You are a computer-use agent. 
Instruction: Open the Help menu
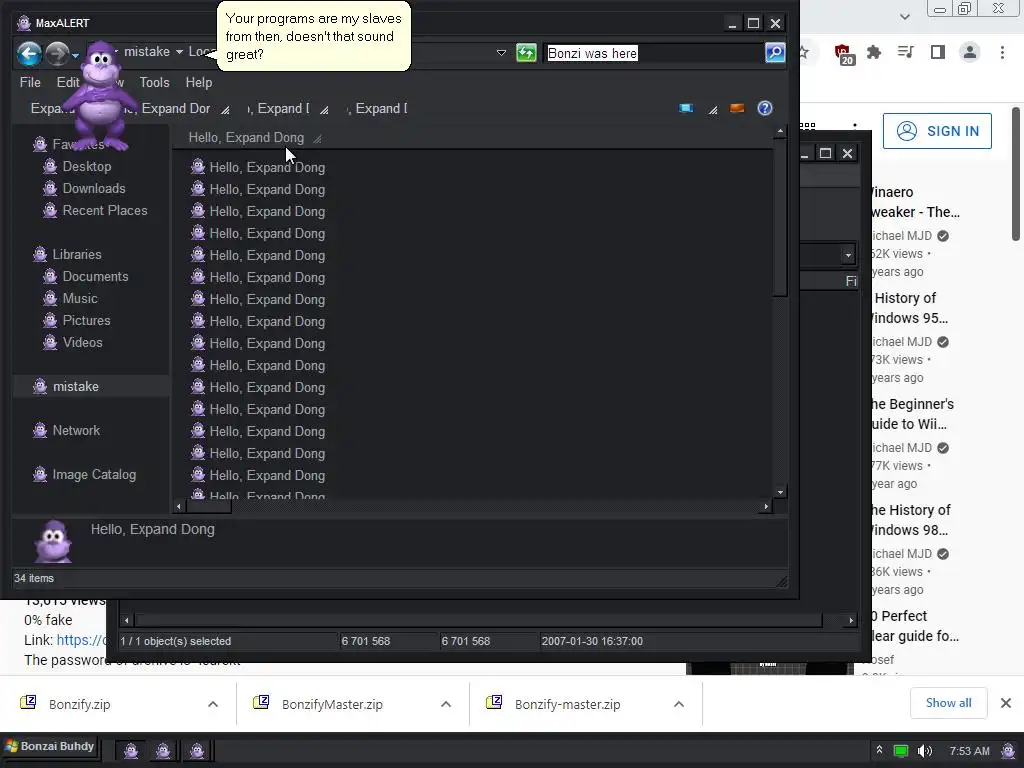199,82
